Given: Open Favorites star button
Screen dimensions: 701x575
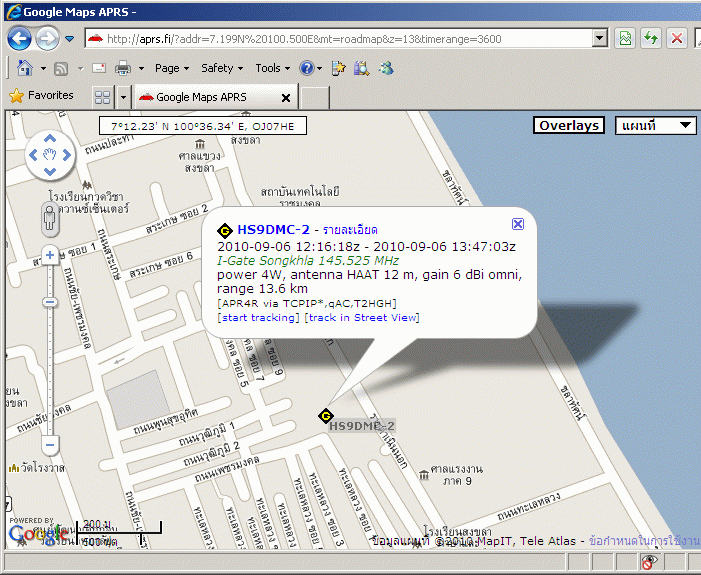Looking at the screenshot, I should (41, 95).
